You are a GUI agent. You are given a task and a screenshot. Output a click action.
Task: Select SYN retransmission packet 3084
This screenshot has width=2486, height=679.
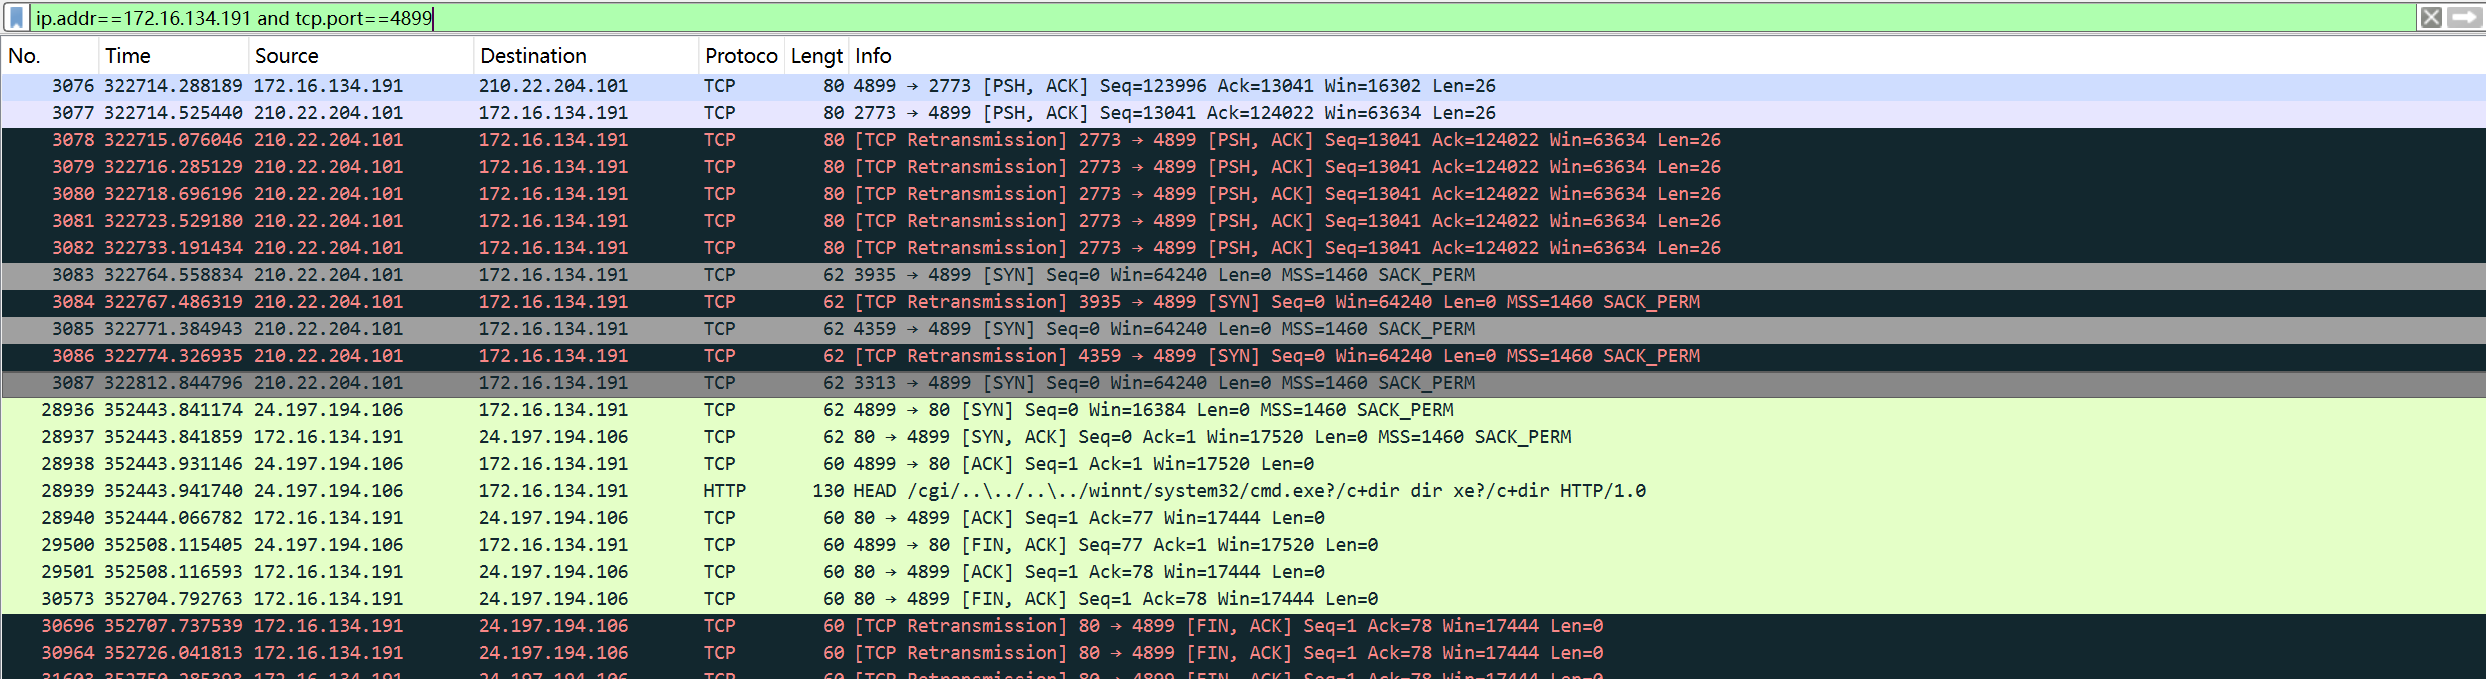pyautogui.click(x=1243, y=302)
